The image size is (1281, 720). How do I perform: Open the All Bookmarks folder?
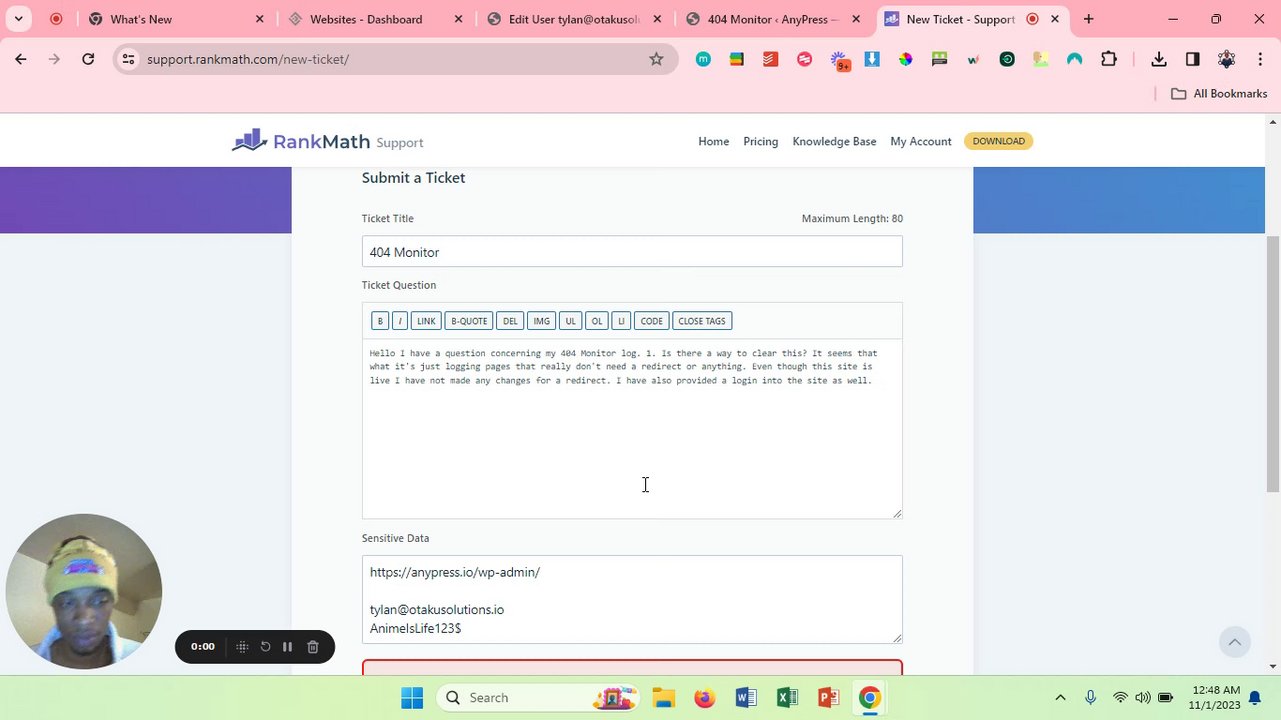pyautogui.click(x=1219, y=93)
